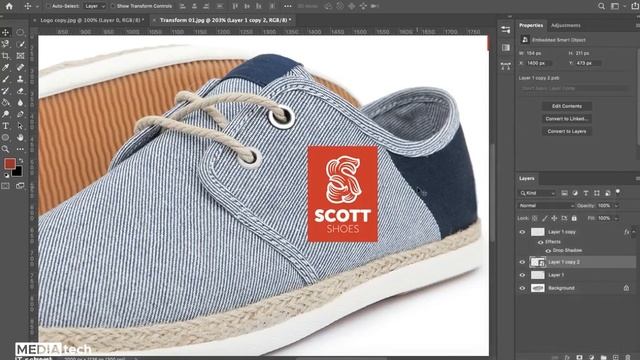Select the Lasso tool
Screen dimensions: 640x360
pyautogui.click(x=6, y=44)
